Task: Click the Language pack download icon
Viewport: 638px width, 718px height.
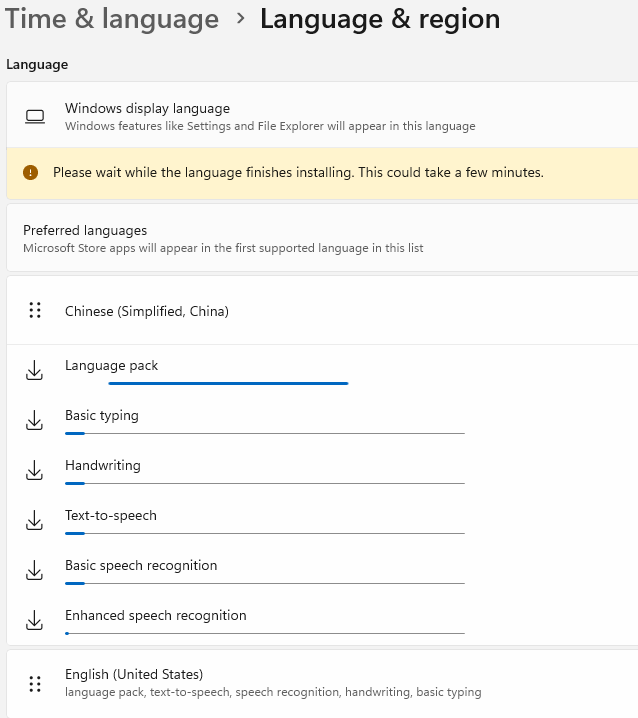Action: click(35, 371)
